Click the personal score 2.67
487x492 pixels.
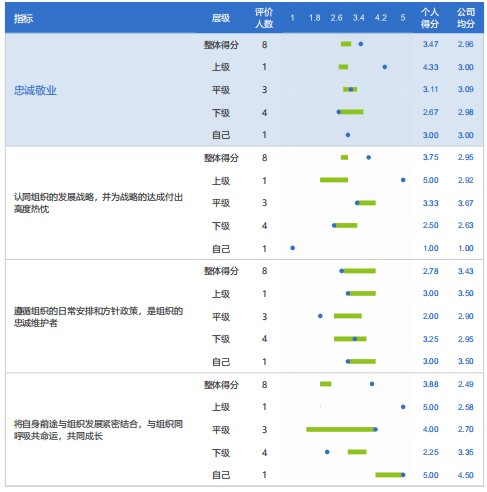431,112
